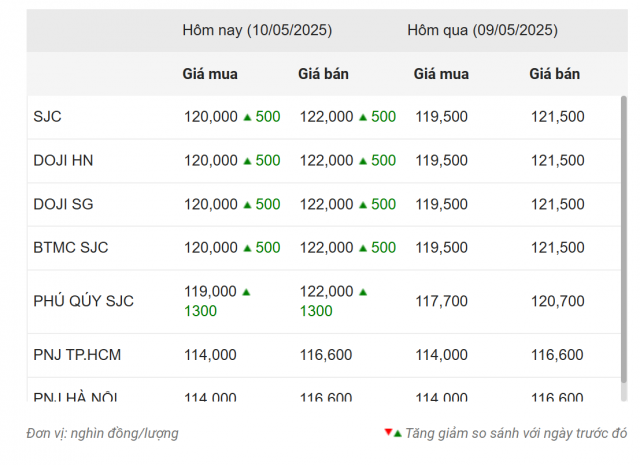The width and height of the screenshot is (640, 465).
Task: Click the red down triangle in the legend
Action: [388, 432]
